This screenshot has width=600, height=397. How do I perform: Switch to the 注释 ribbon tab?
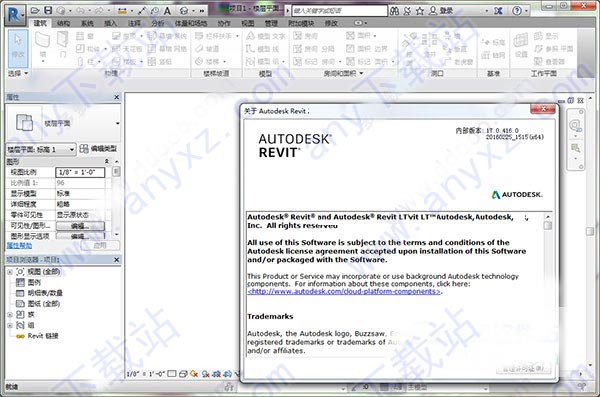point(134,23)
